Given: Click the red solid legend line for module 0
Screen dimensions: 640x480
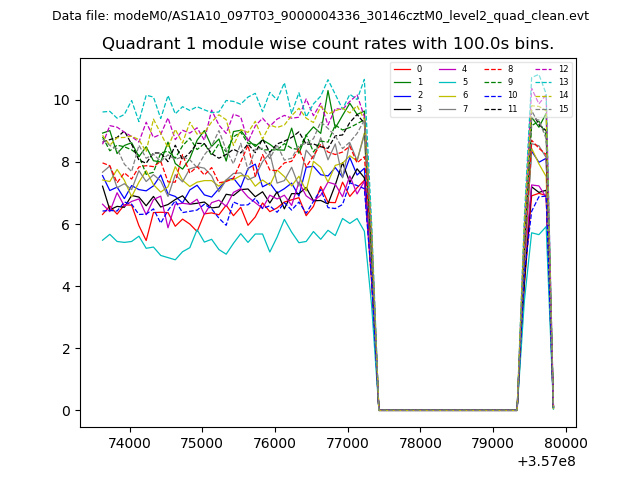Looking at the screenshot, I should (403, 69).
